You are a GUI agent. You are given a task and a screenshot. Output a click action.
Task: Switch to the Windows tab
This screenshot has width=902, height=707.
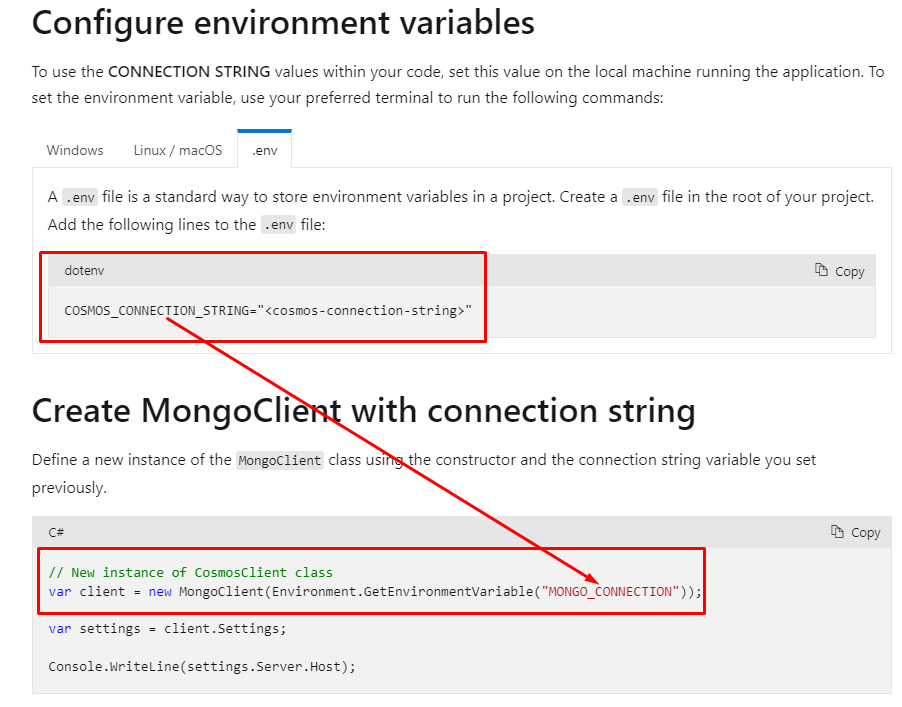[74, 150]
